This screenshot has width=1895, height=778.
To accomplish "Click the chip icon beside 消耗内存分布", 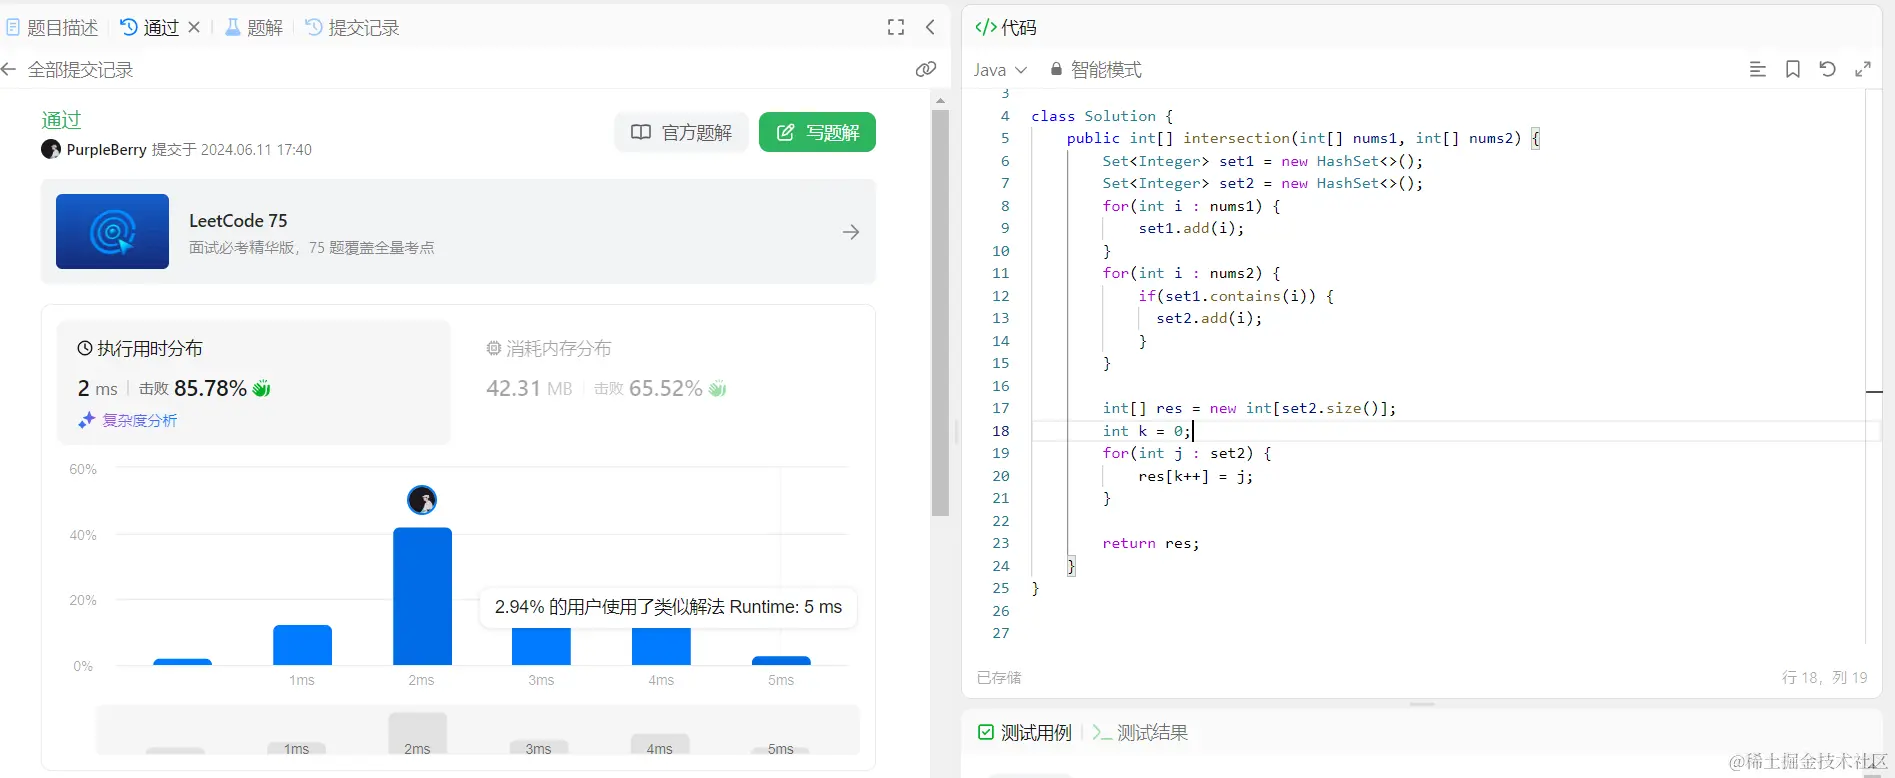I will (493, 348).
